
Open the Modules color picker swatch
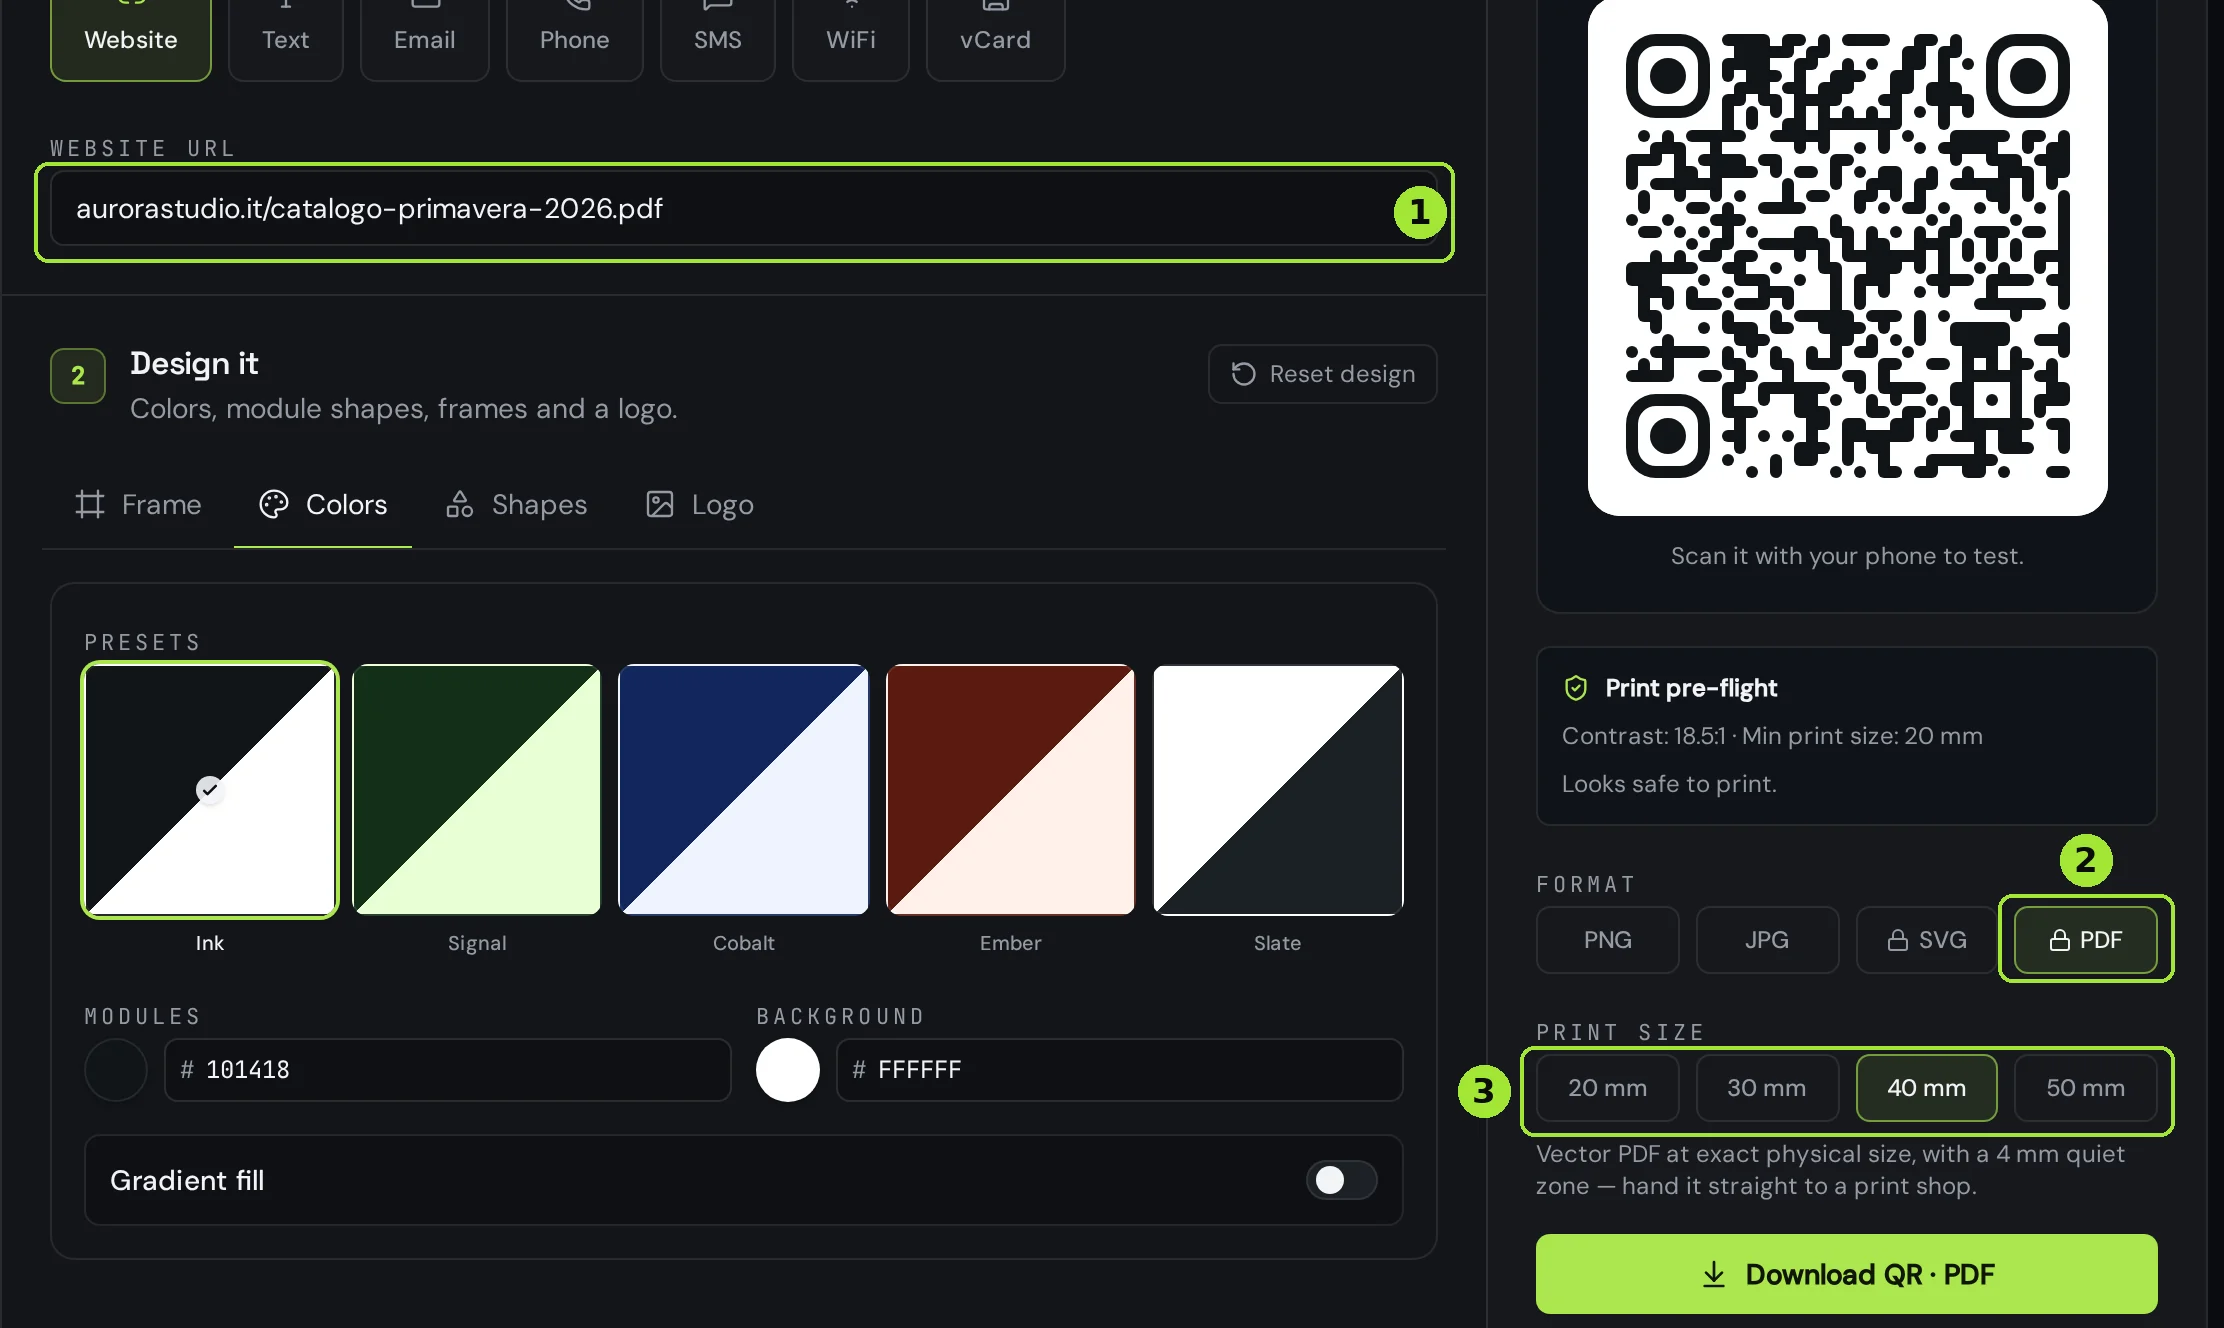pos(116,1070)
